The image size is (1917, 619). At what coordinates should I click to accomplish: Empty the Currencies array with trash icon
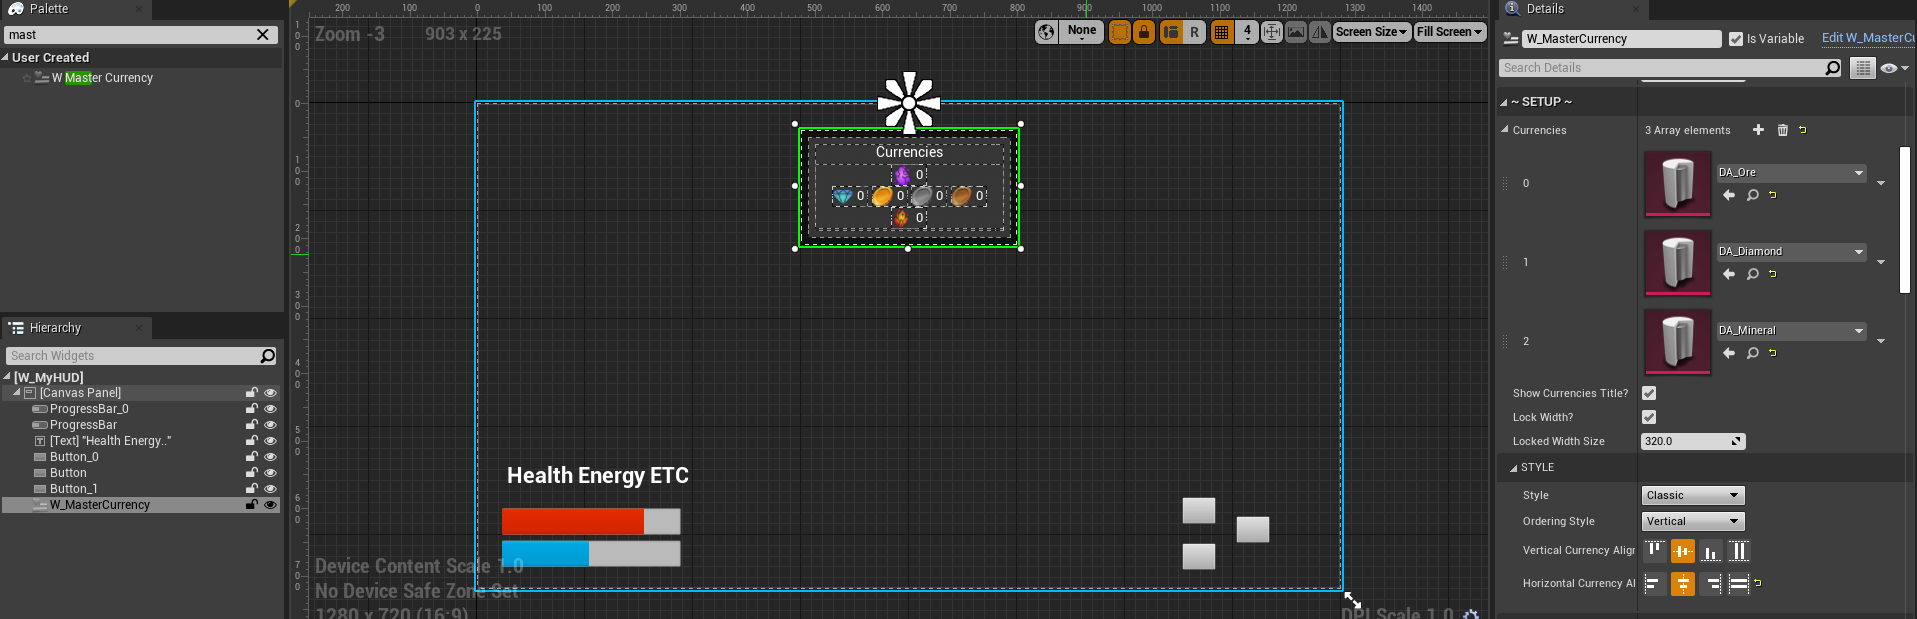coord(1782,130)
